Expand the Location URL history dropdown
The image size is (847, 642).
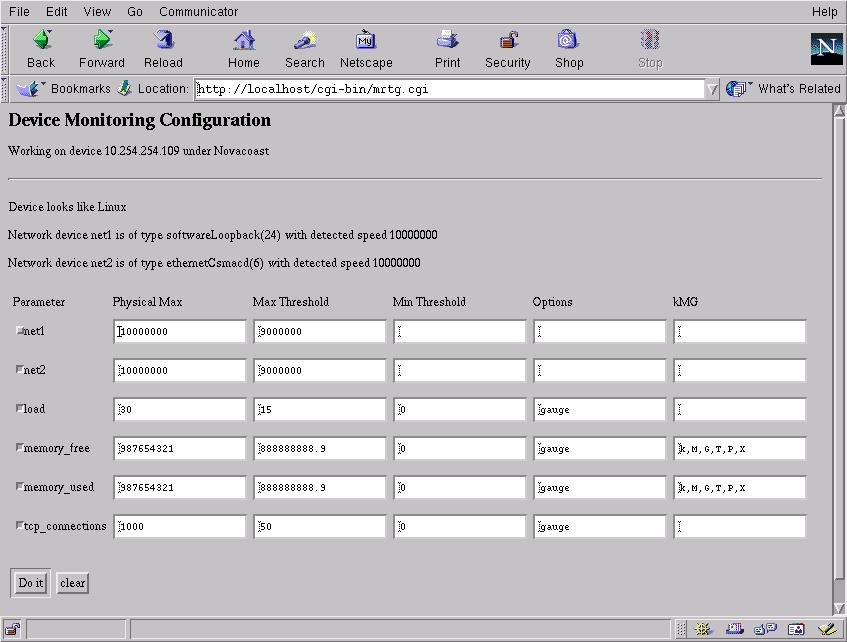712,89
